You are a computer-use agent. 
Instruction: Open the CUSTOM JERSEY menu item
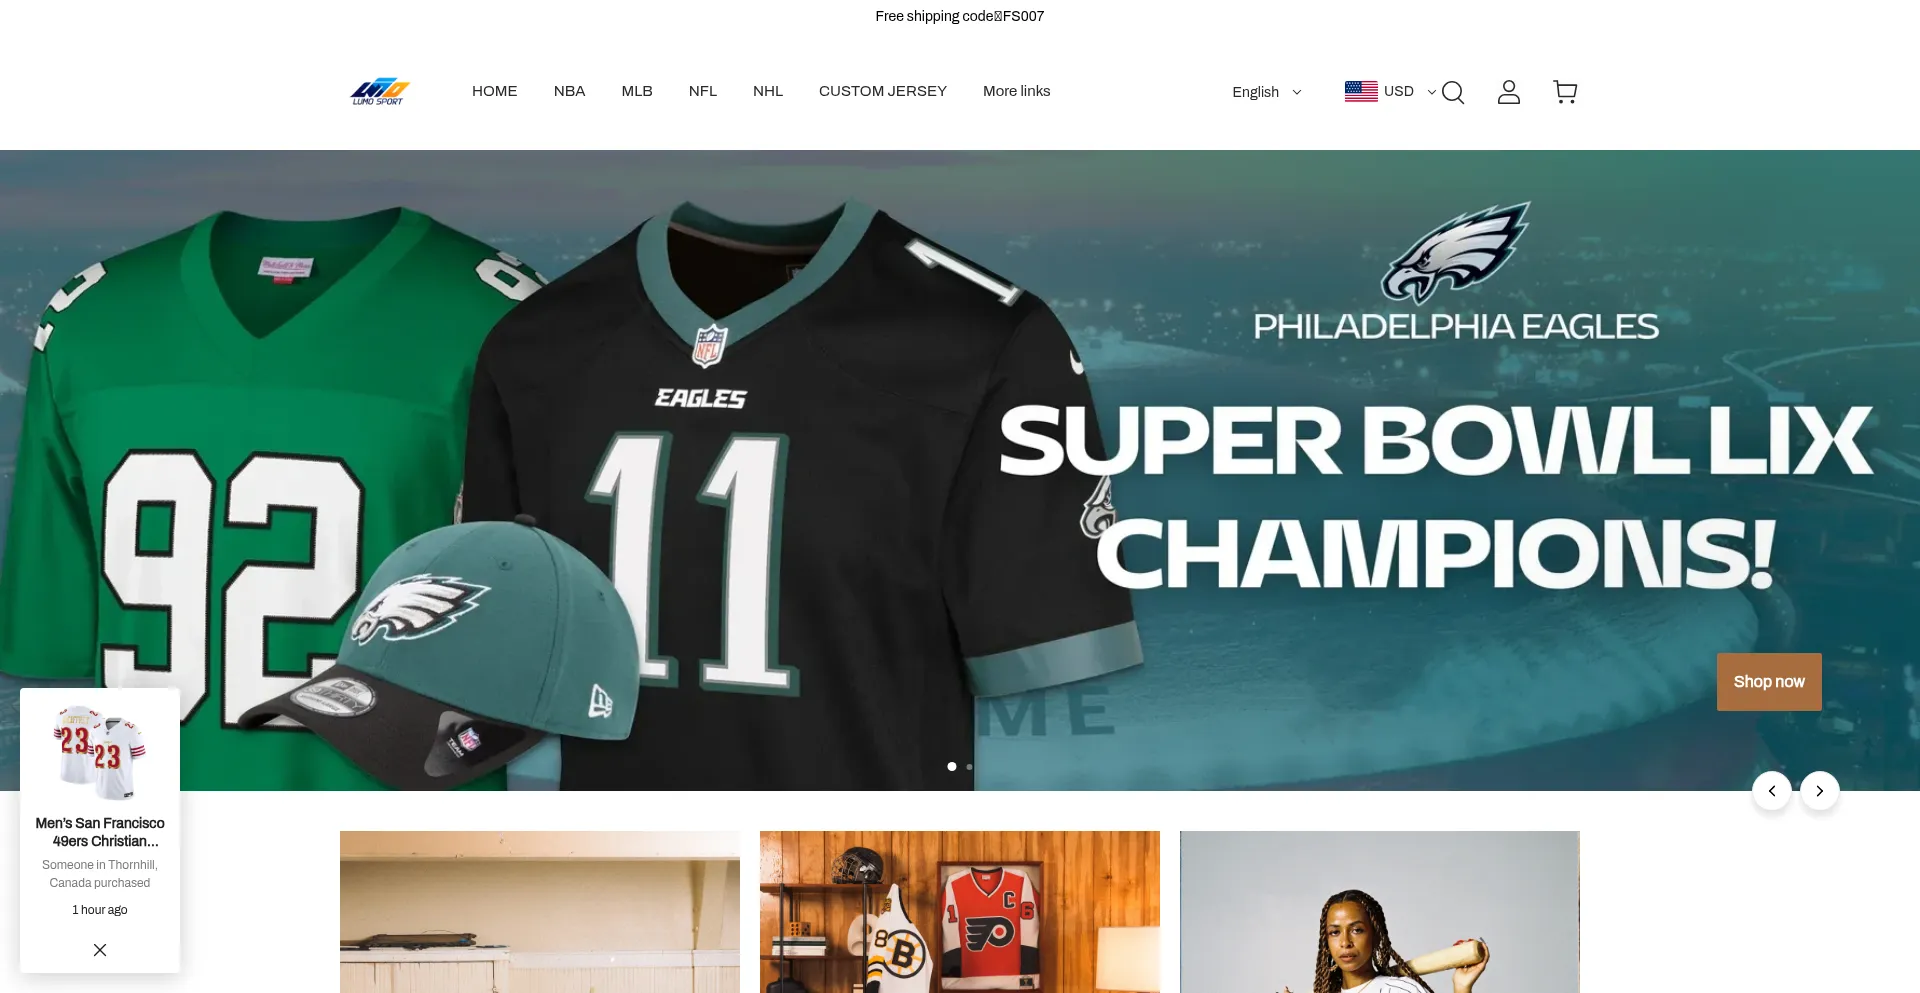[x=883, y=91]
